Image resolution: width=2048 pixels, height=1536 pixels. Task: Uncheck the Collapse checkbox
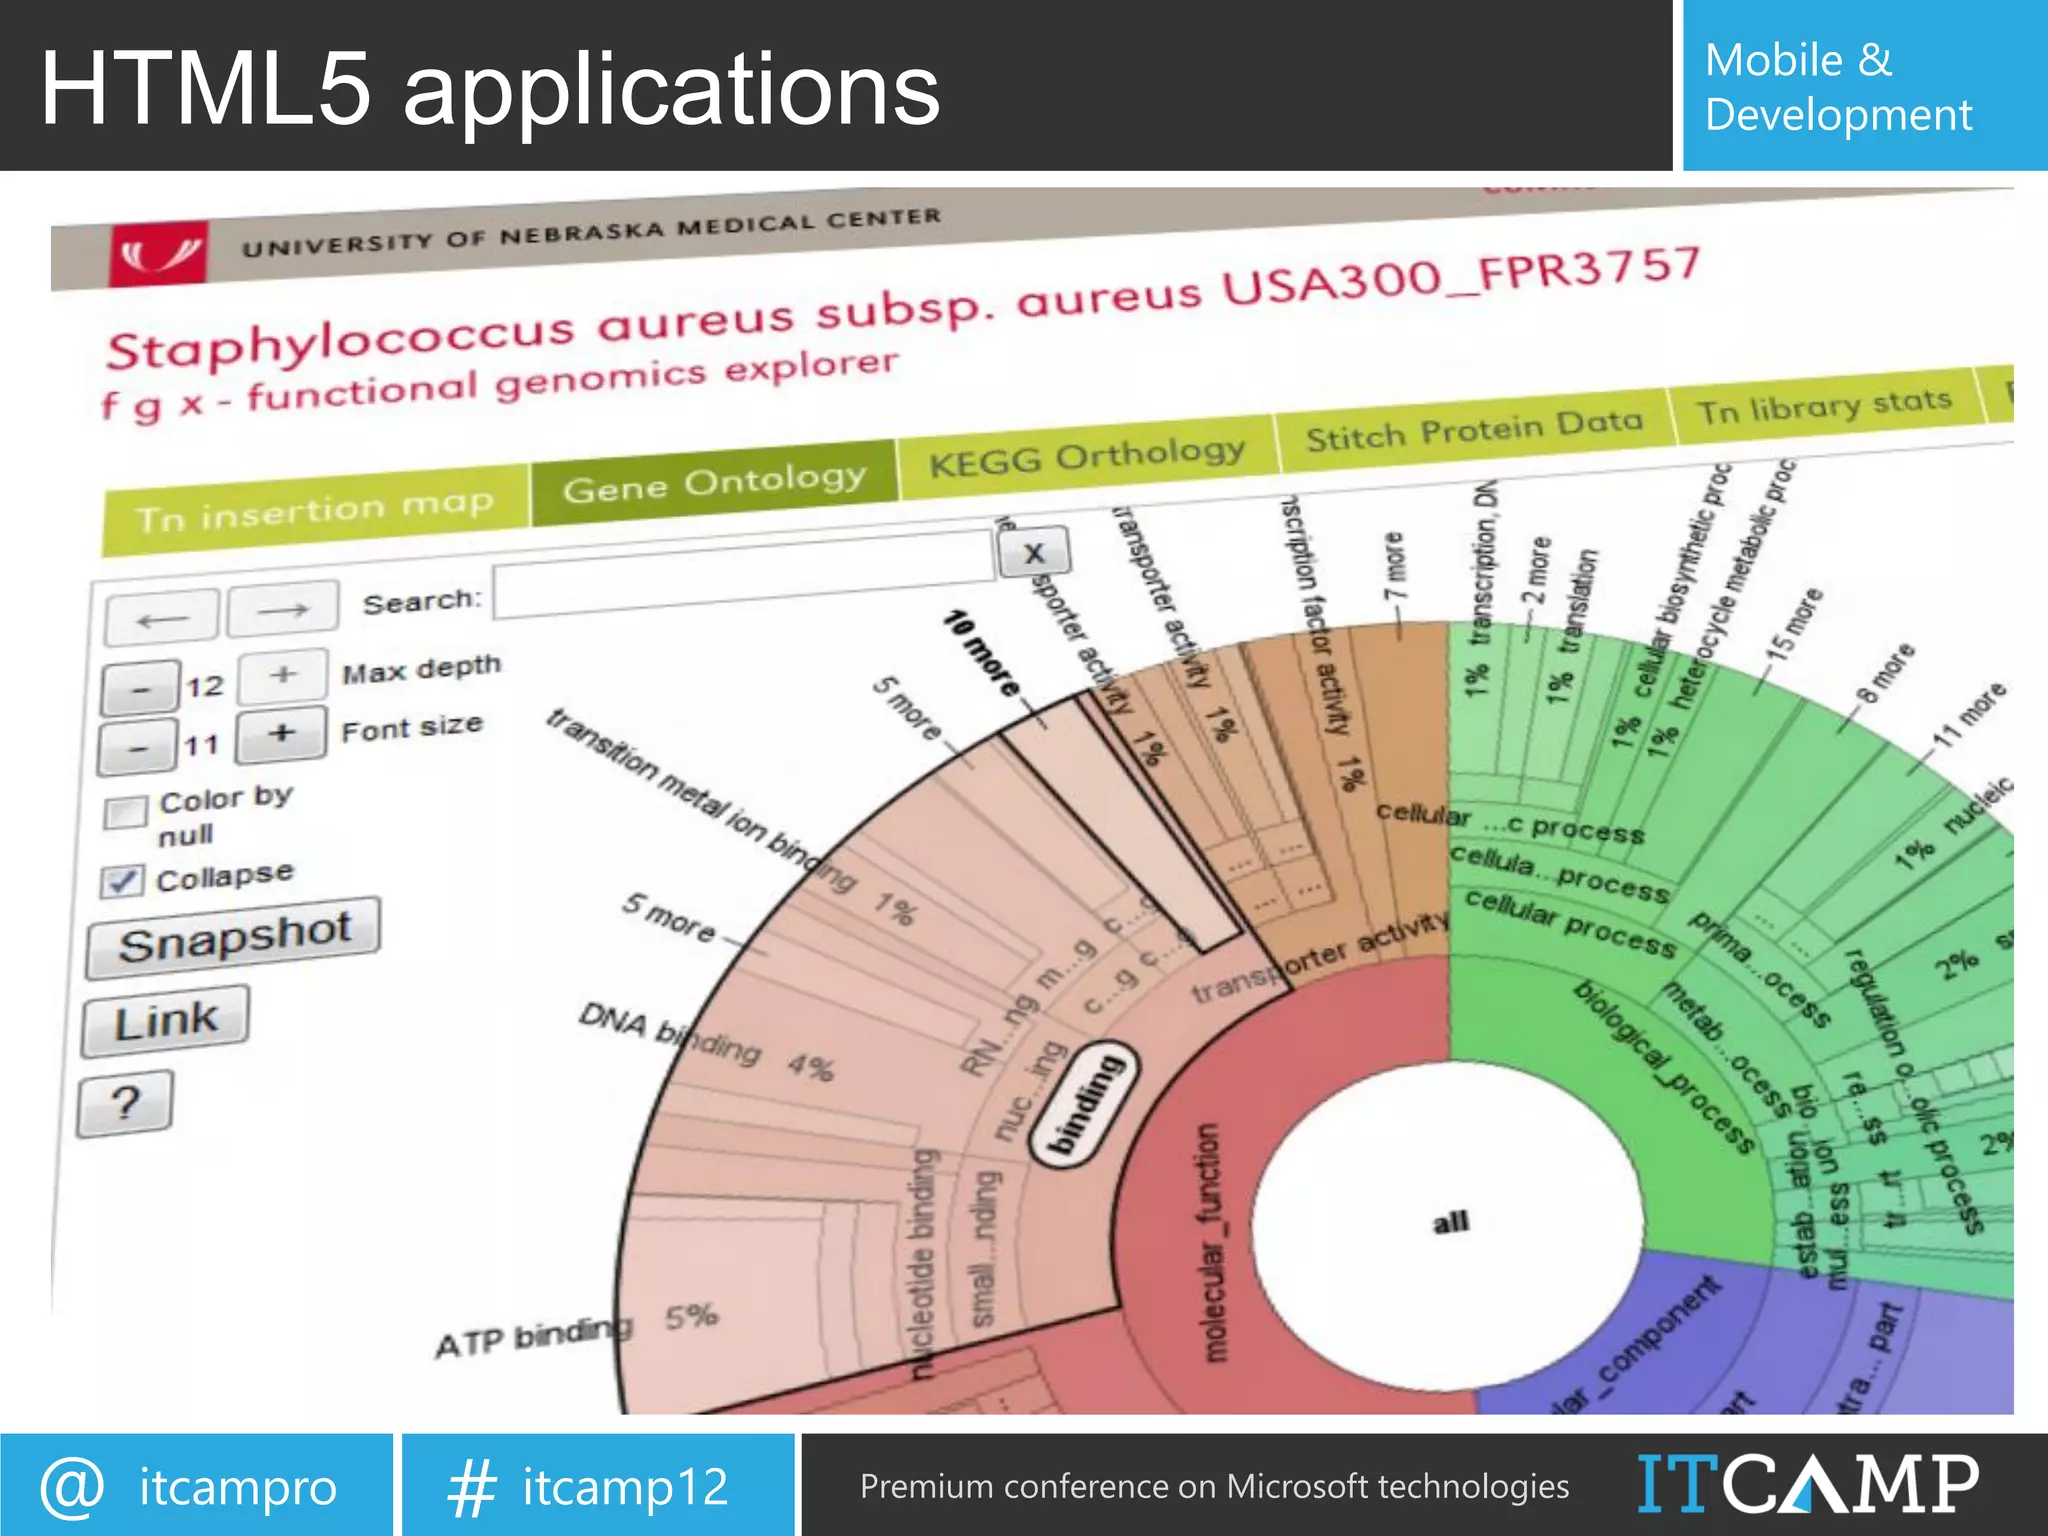(x=122, y=881)
